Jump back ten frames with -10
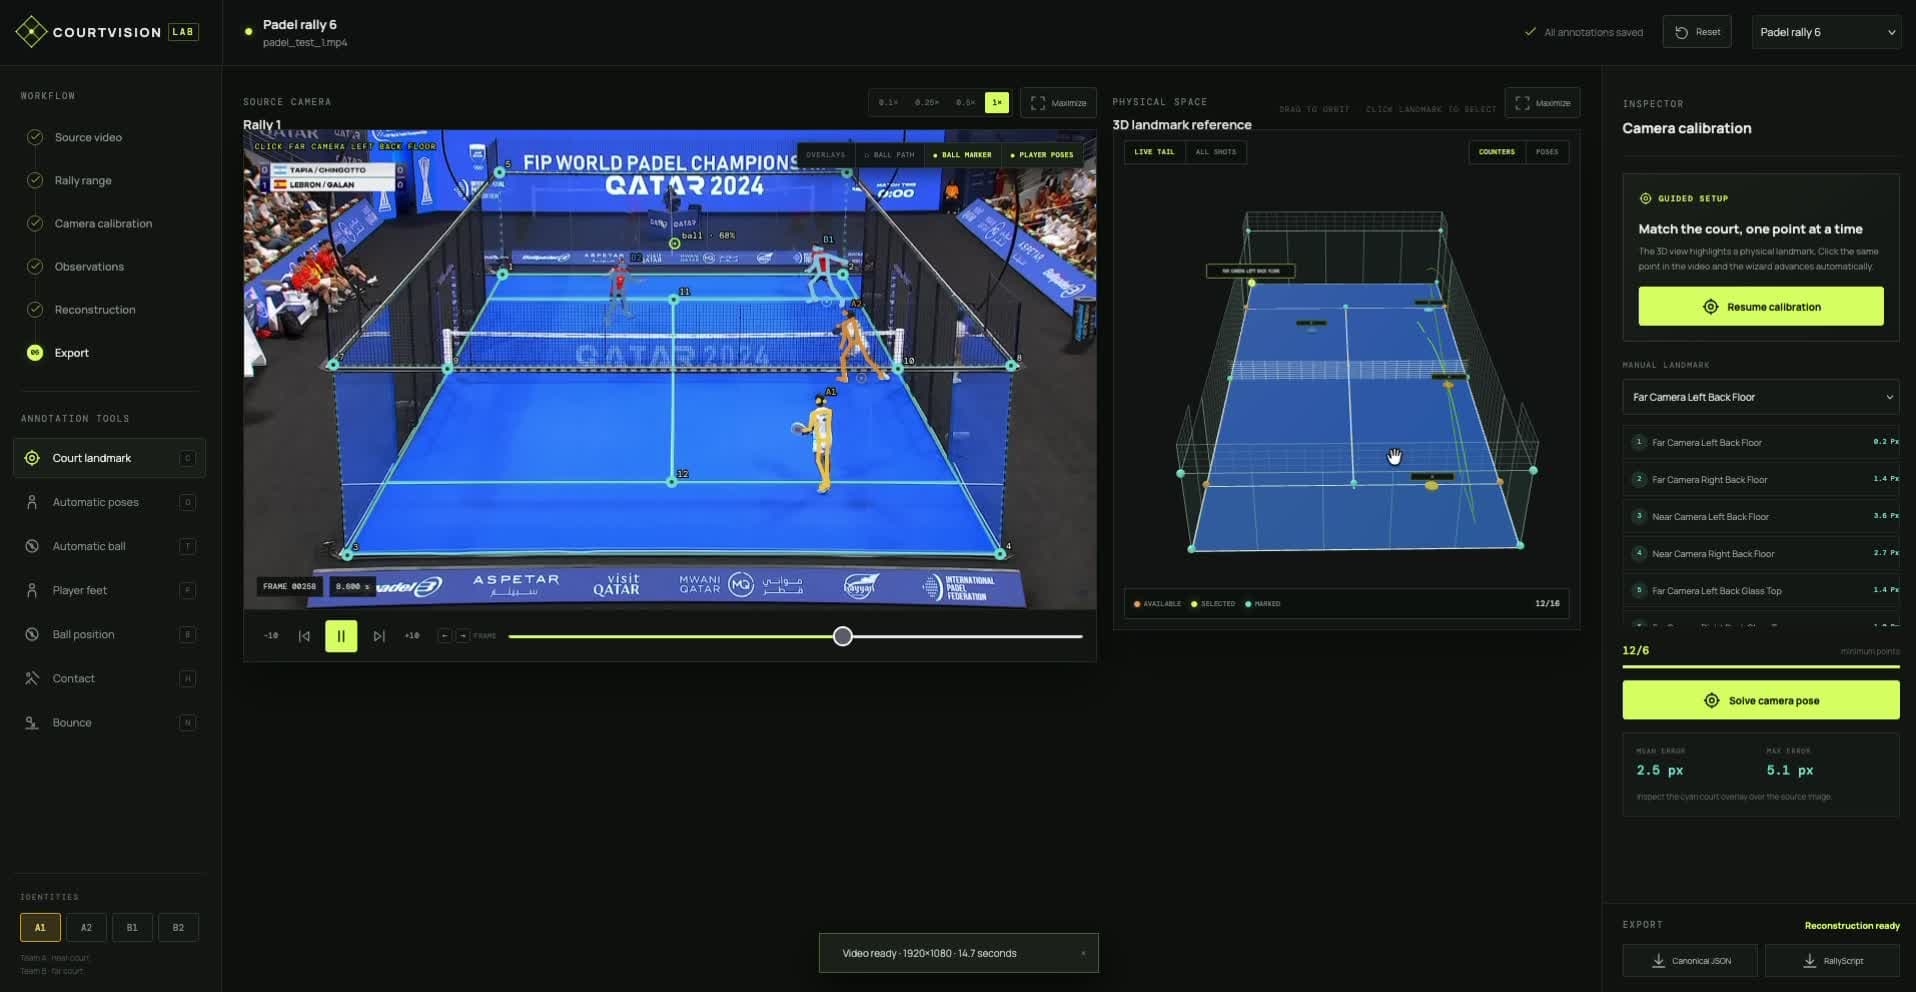Screen dimensions: 1916x992 click(271, 636)
